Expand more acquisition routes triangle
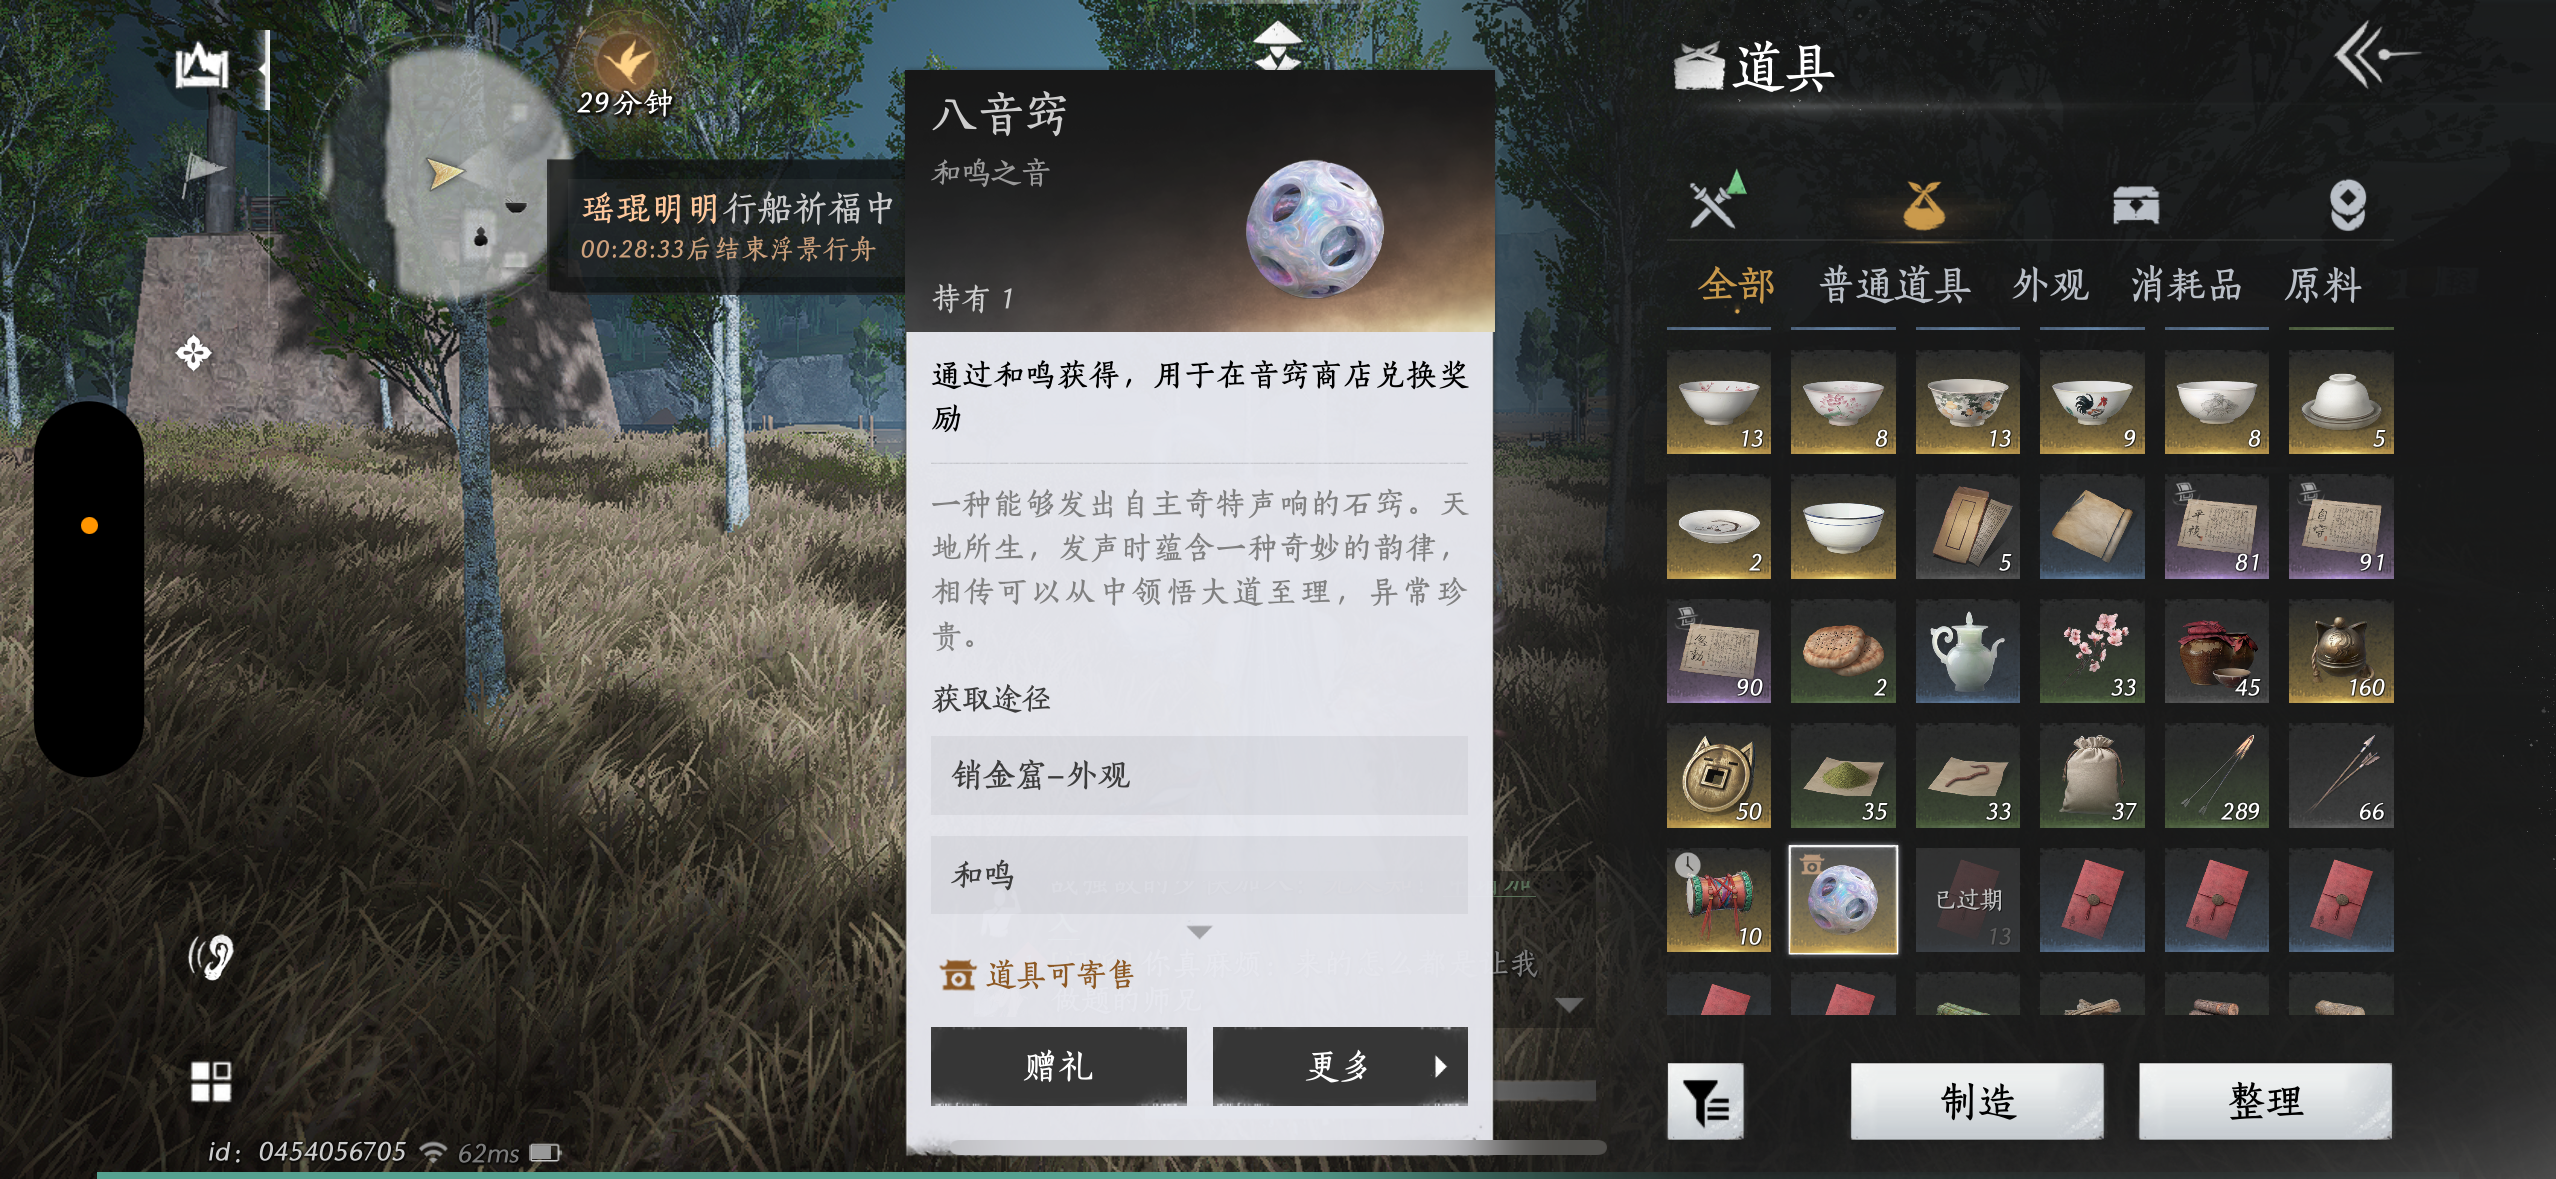 coord(1199,932)
